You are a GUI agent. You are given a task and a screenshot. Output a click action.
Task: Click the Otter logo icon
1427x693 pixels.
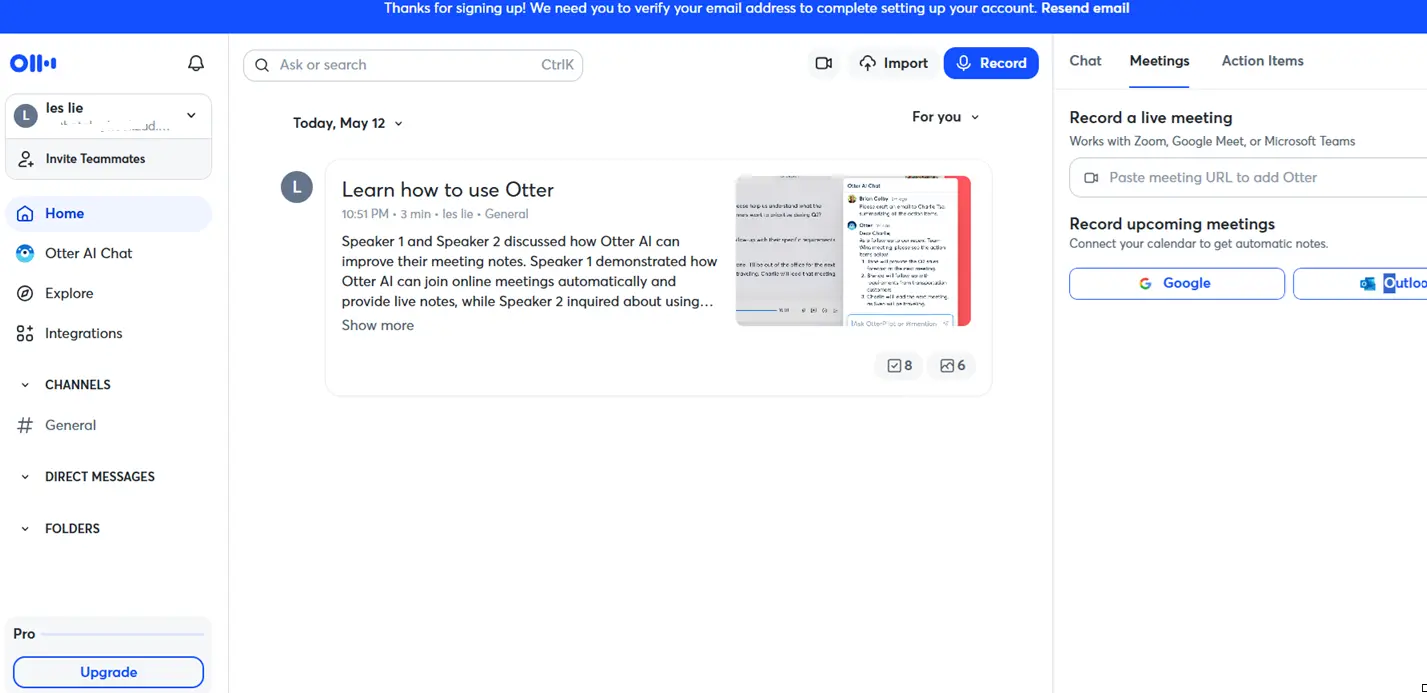point(33,63)
